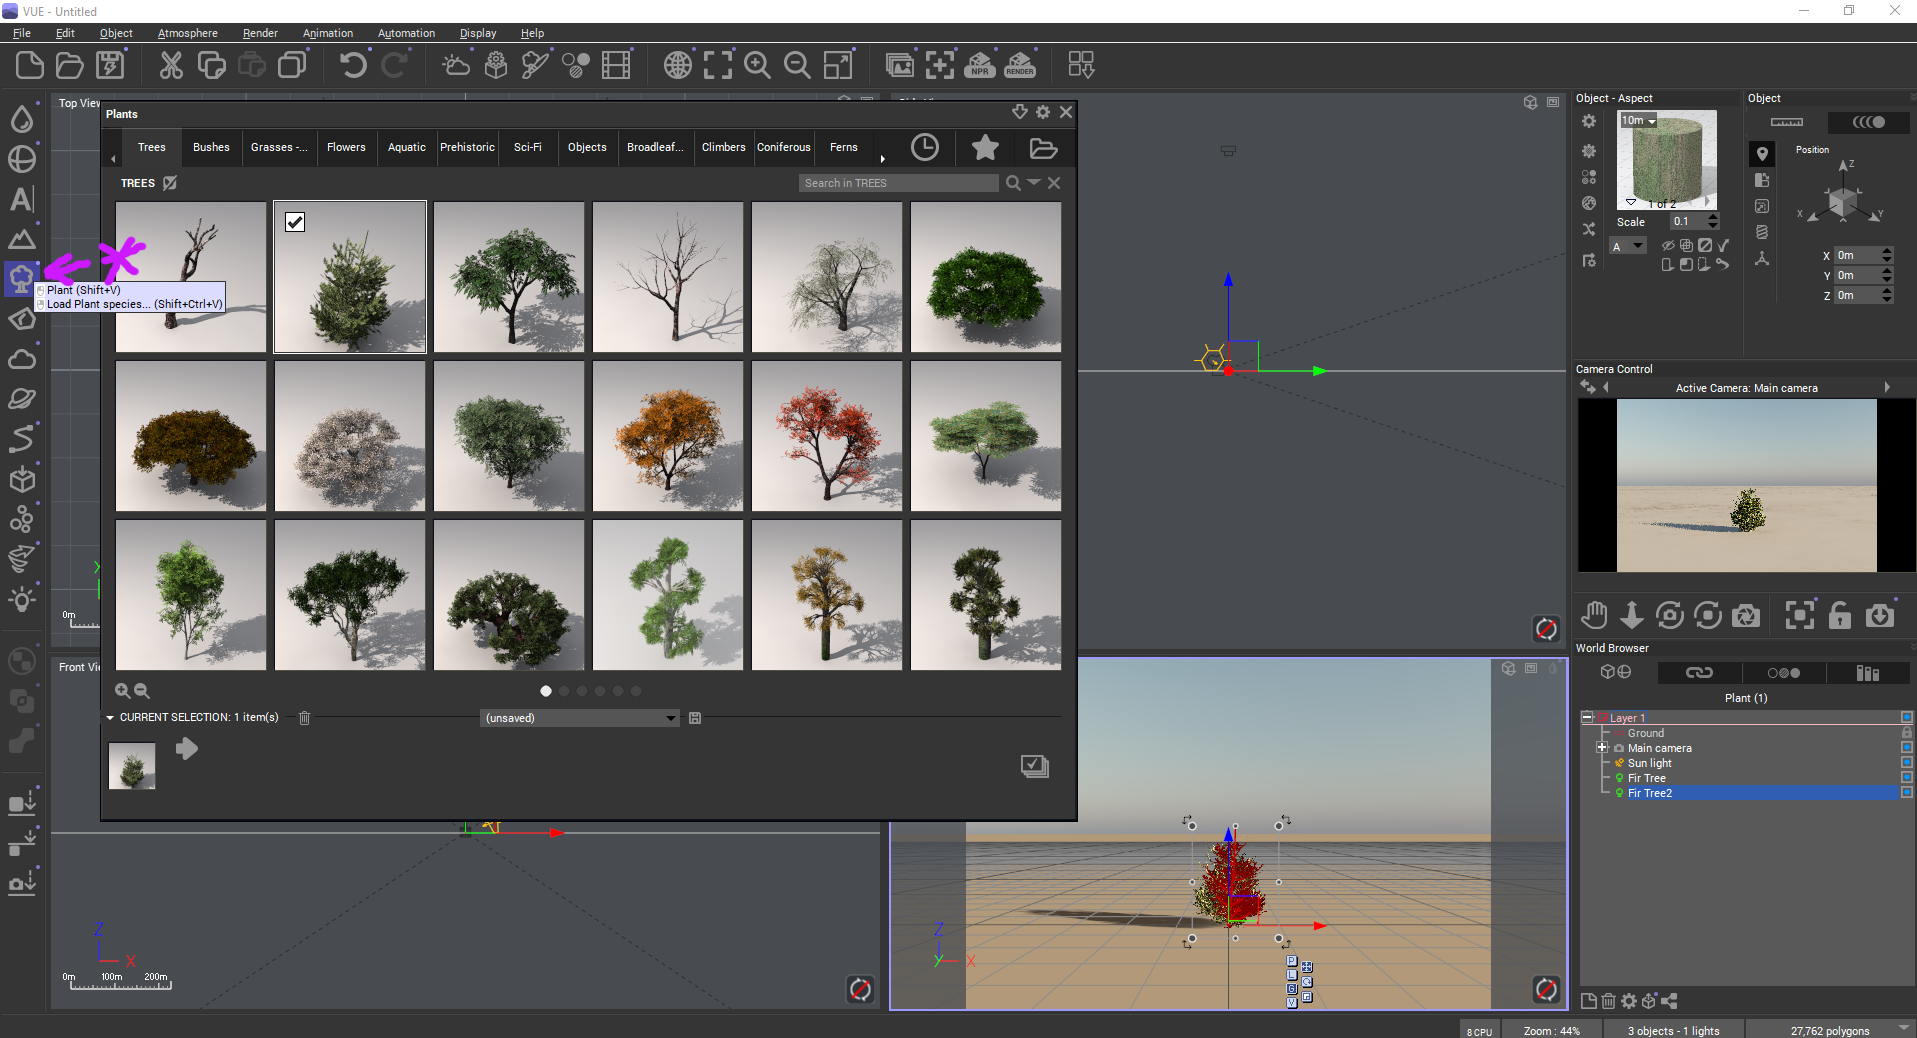Click the camera pan hand icon
1917x1038 pixels.
tap(1594, 615)
